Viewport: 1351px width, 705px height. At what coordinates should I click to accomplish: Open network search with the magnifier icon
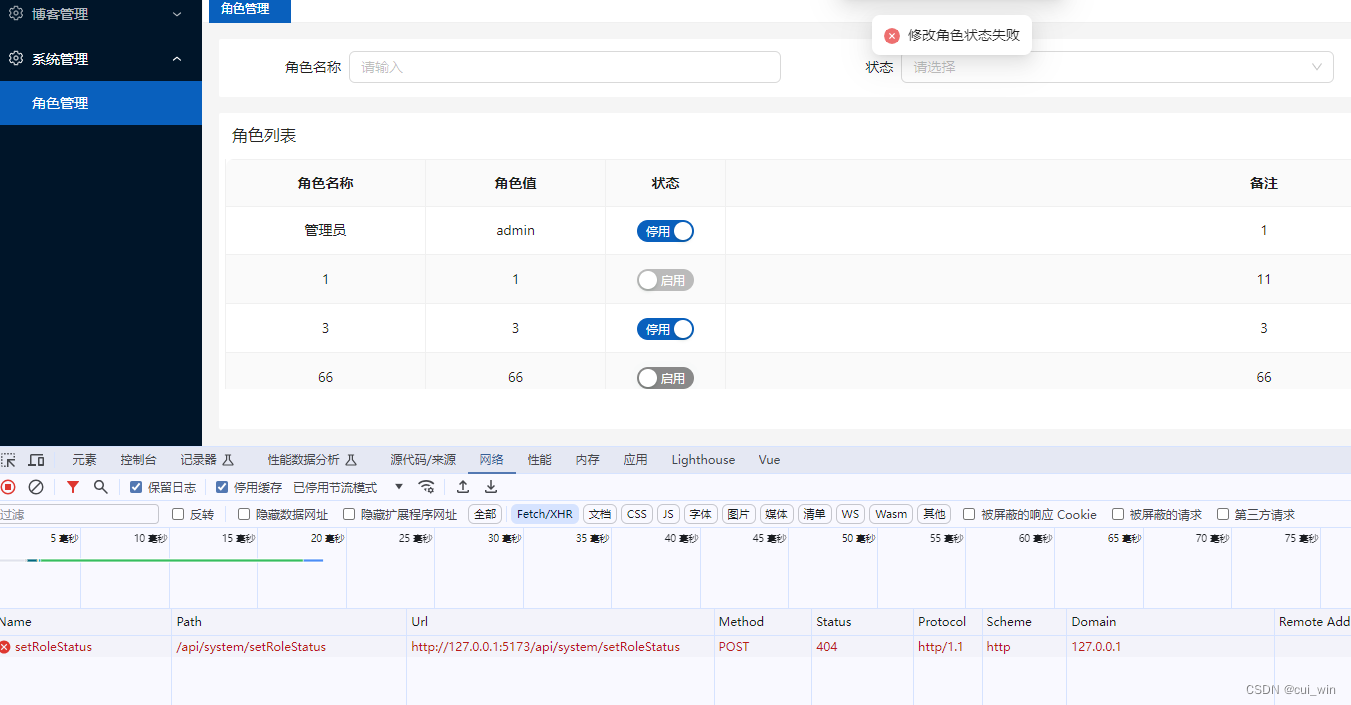tap(100, 487)
